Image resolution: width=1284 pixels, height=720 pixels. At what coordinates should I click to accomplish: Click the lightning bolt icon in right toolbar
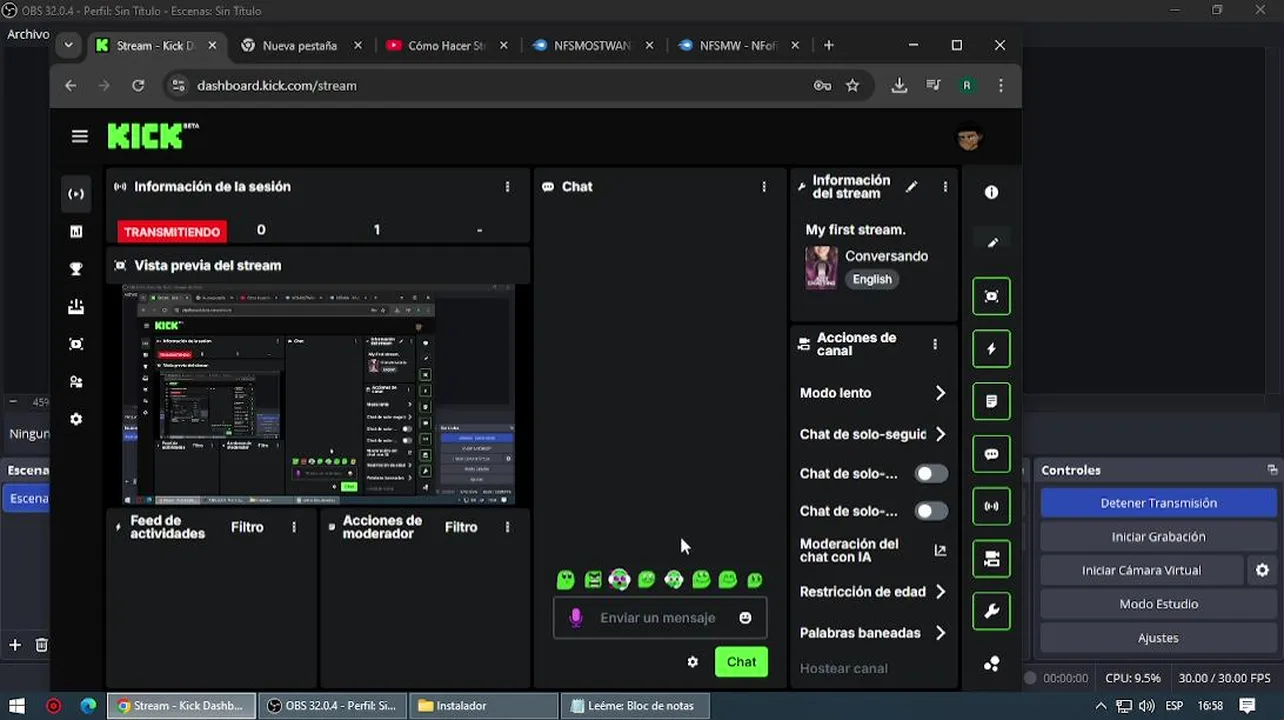pos(991,348)
